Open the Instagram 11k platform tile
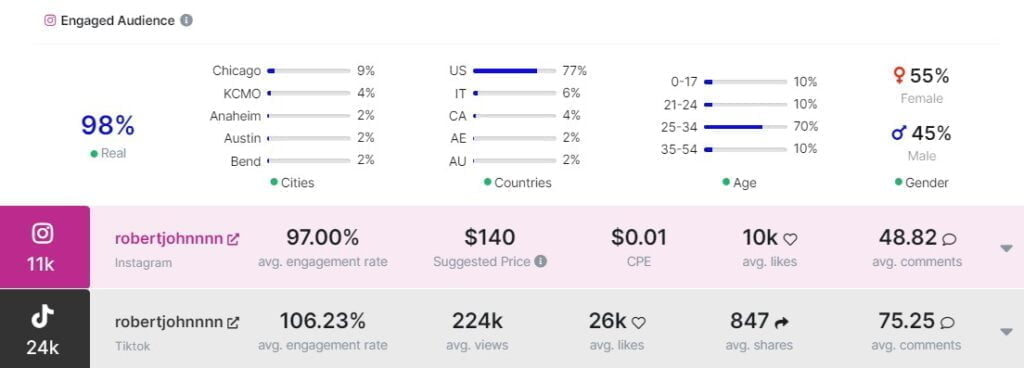The image size is (1024, 368). pyautogui.click(x=44, y=247)
